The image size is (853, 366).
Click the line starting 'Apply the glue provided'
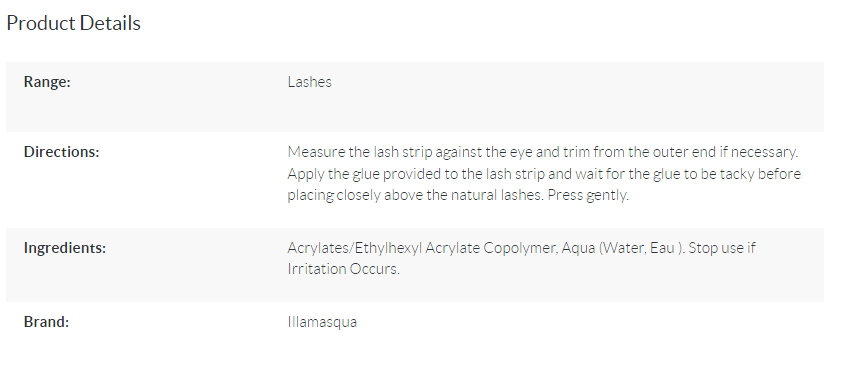(544, 173)
